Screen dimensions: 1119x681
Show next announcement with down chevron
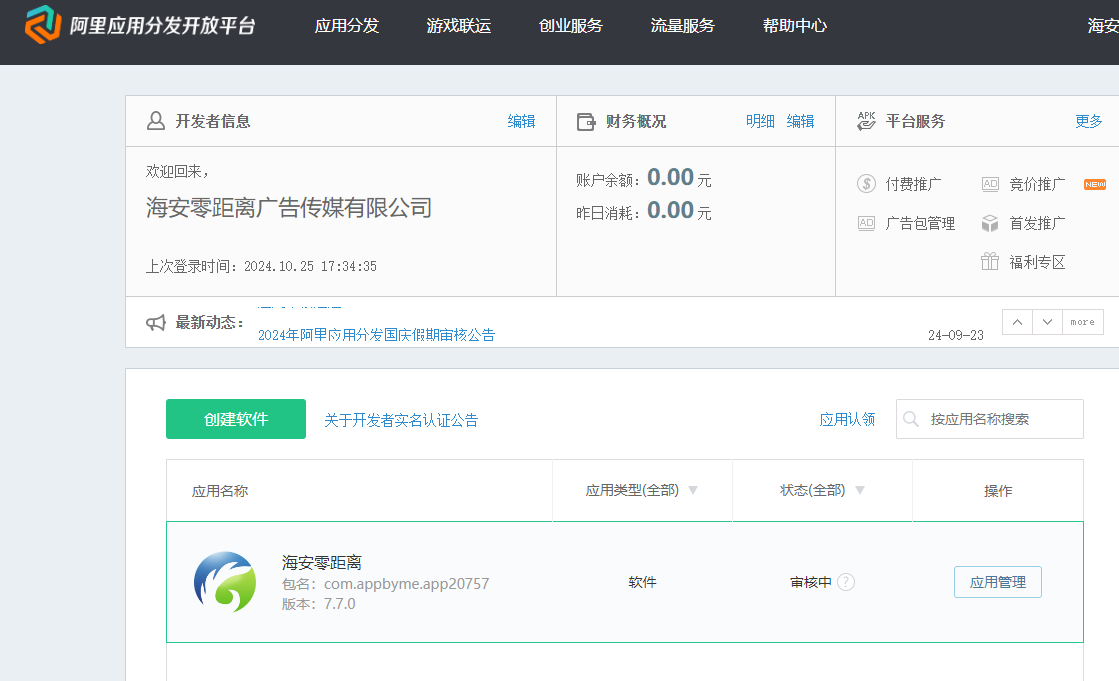click(x=1047, y=322)
